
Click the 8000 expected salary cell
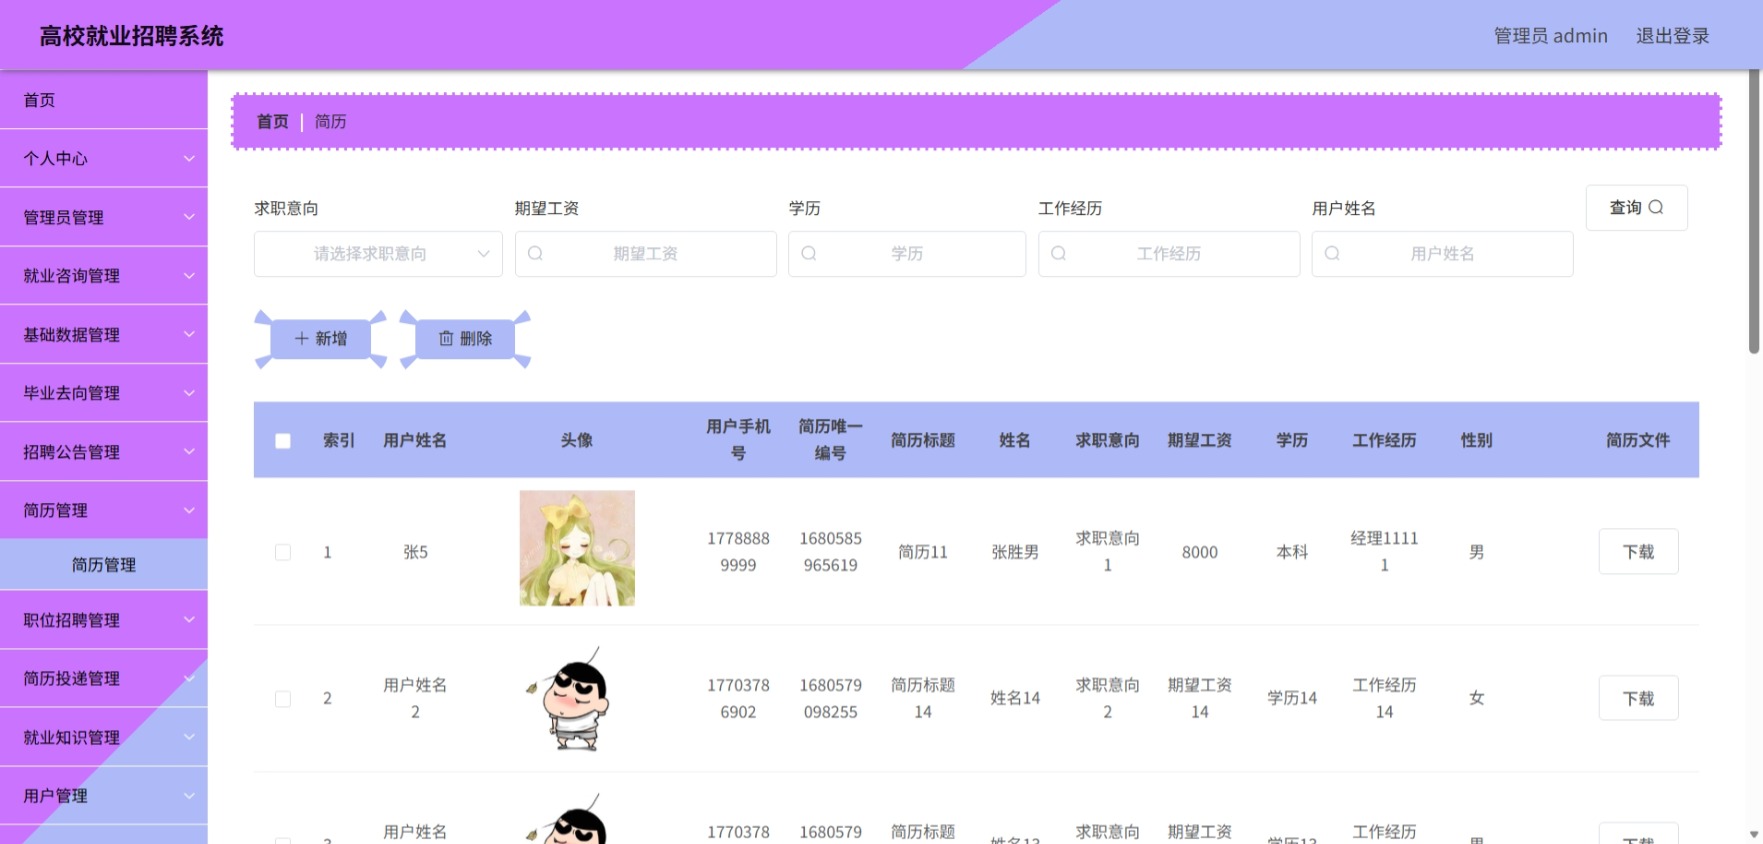1200,552
